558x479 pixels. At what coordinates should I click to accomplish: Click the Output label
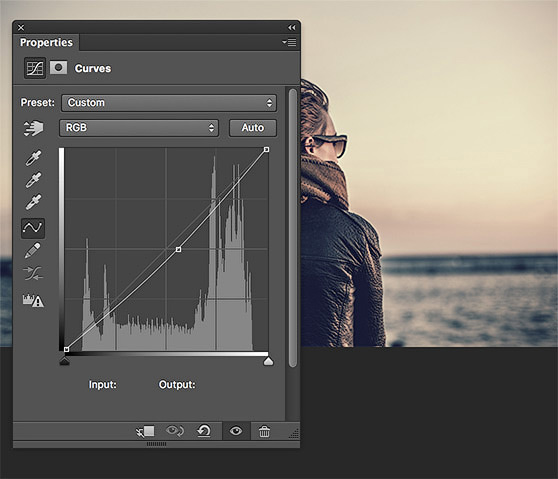pos(177,385)
